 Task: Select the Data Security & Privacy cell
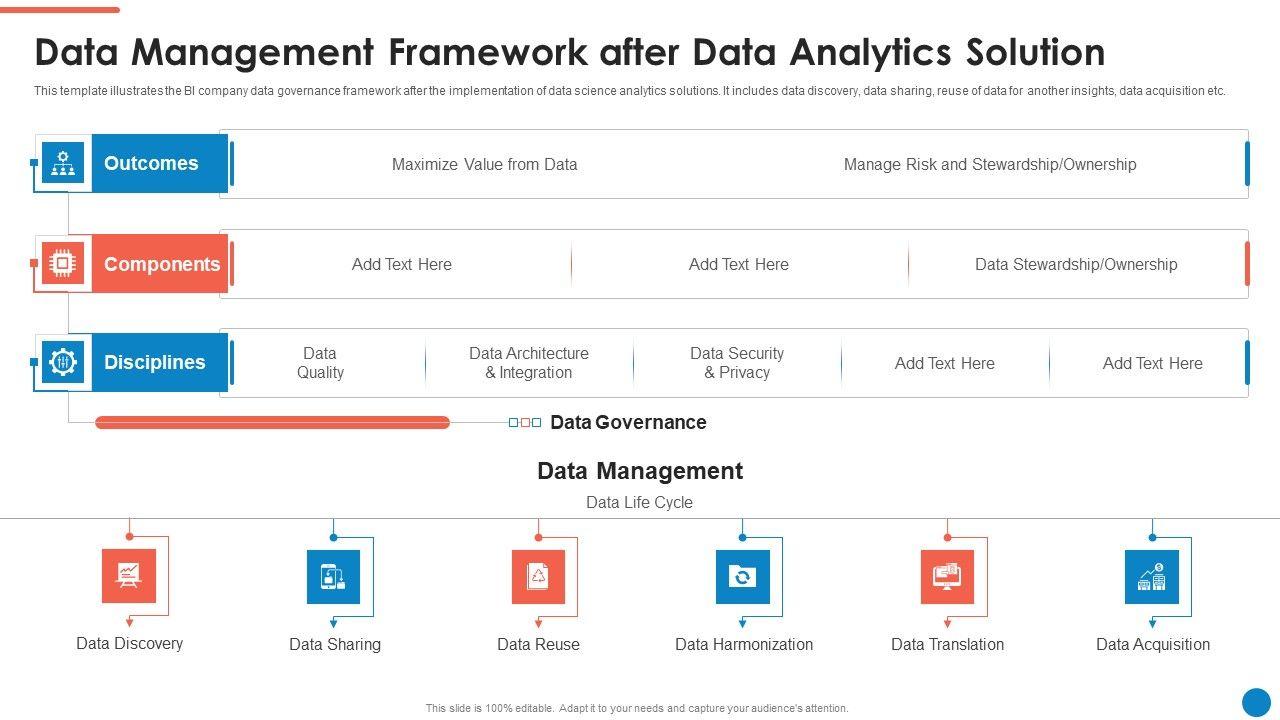pos(737,363)
